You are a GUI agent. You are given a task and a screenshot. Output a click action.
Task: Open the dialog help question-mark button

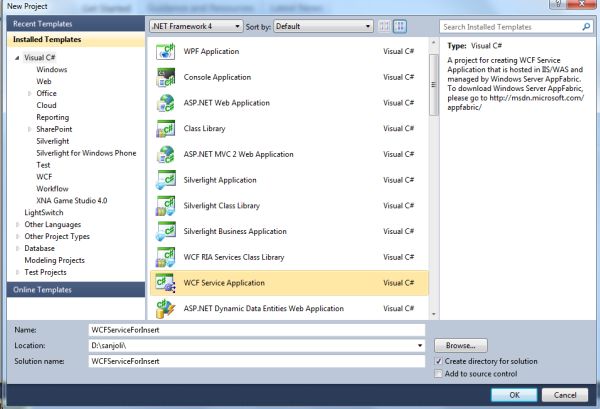click(x=558, y=4)
